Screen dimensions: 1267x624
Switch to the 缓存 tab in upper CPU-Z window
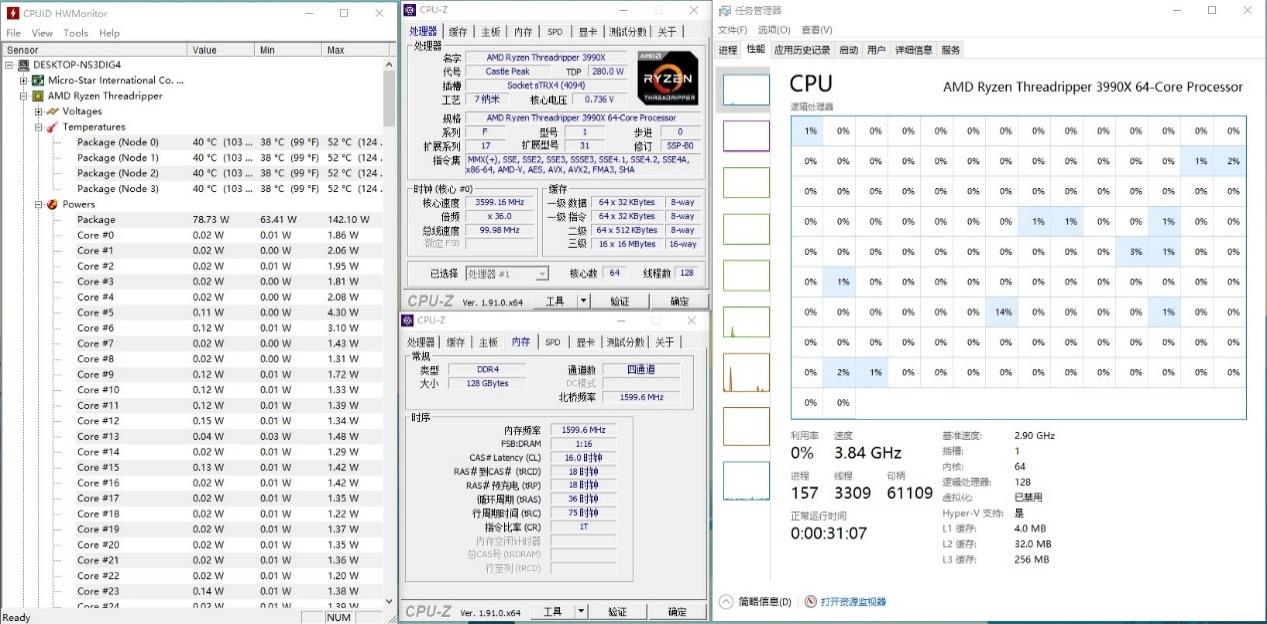[x=458, y=31]
